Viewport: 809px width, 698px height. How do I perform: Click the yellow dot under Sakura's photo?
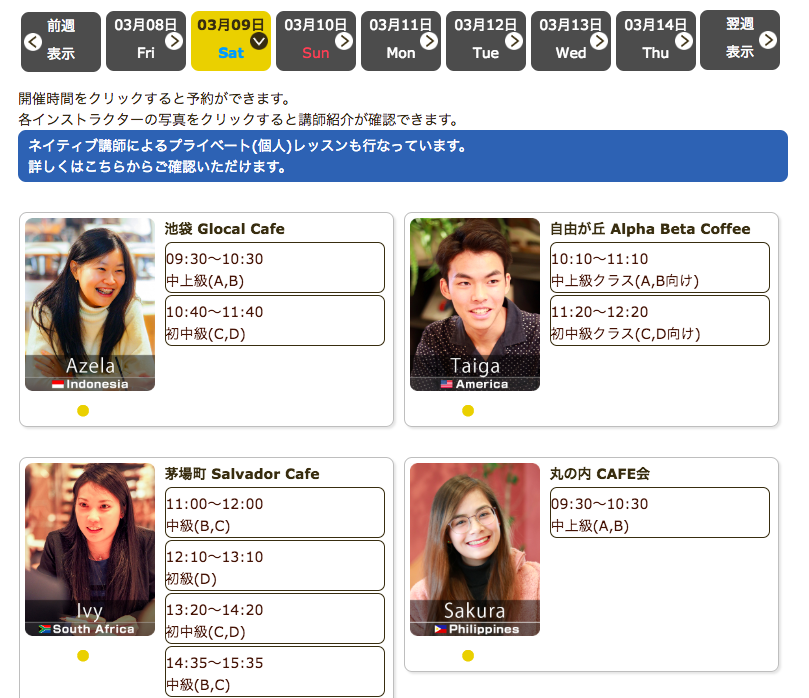[468, 655]
